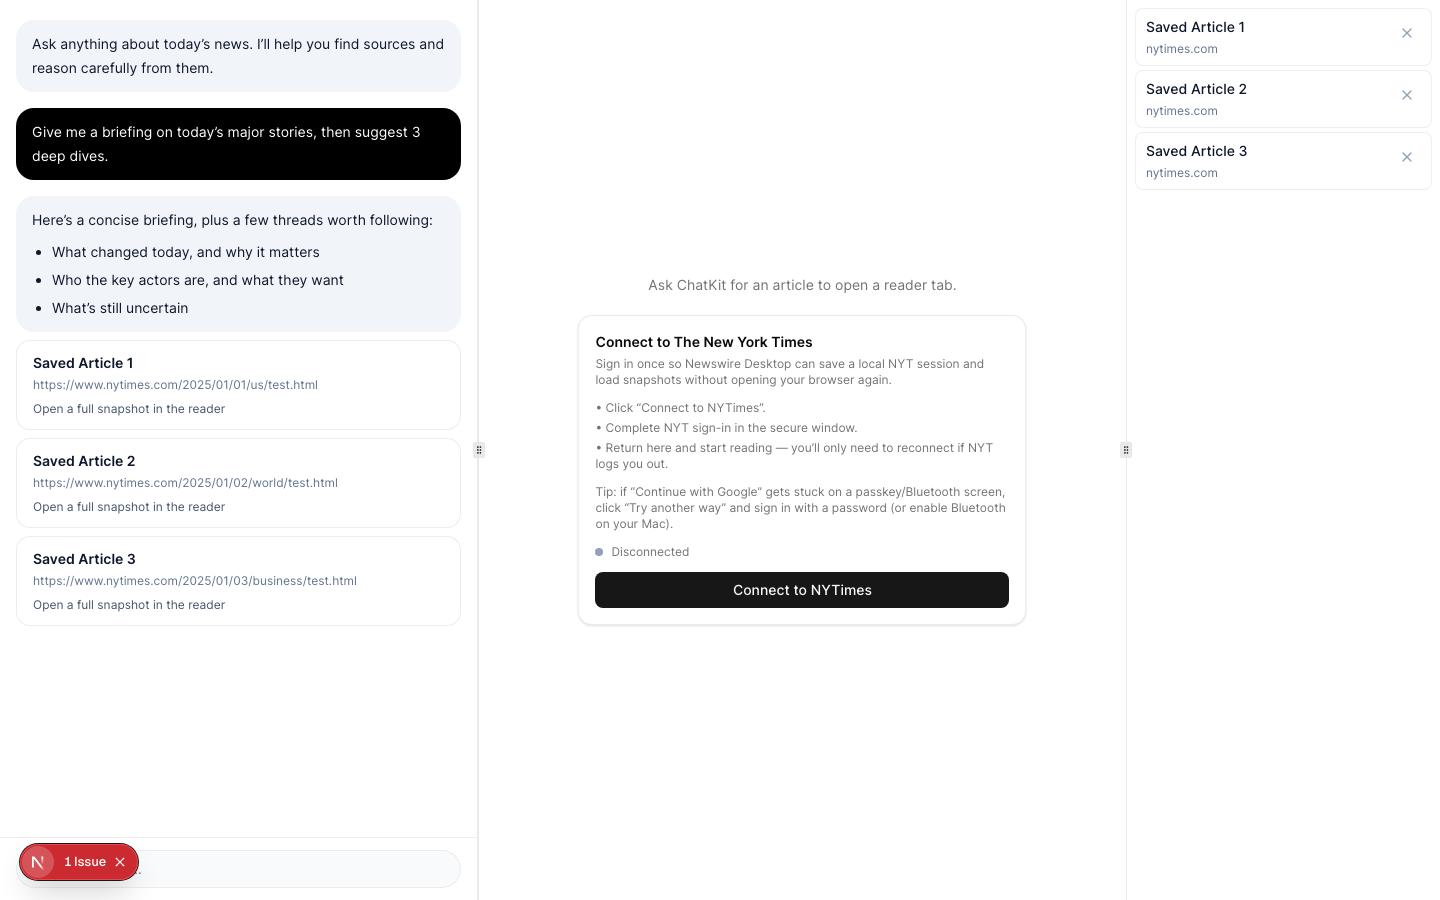
Task: Click the right panel resize grip handle
Action: pos(1126,450)
